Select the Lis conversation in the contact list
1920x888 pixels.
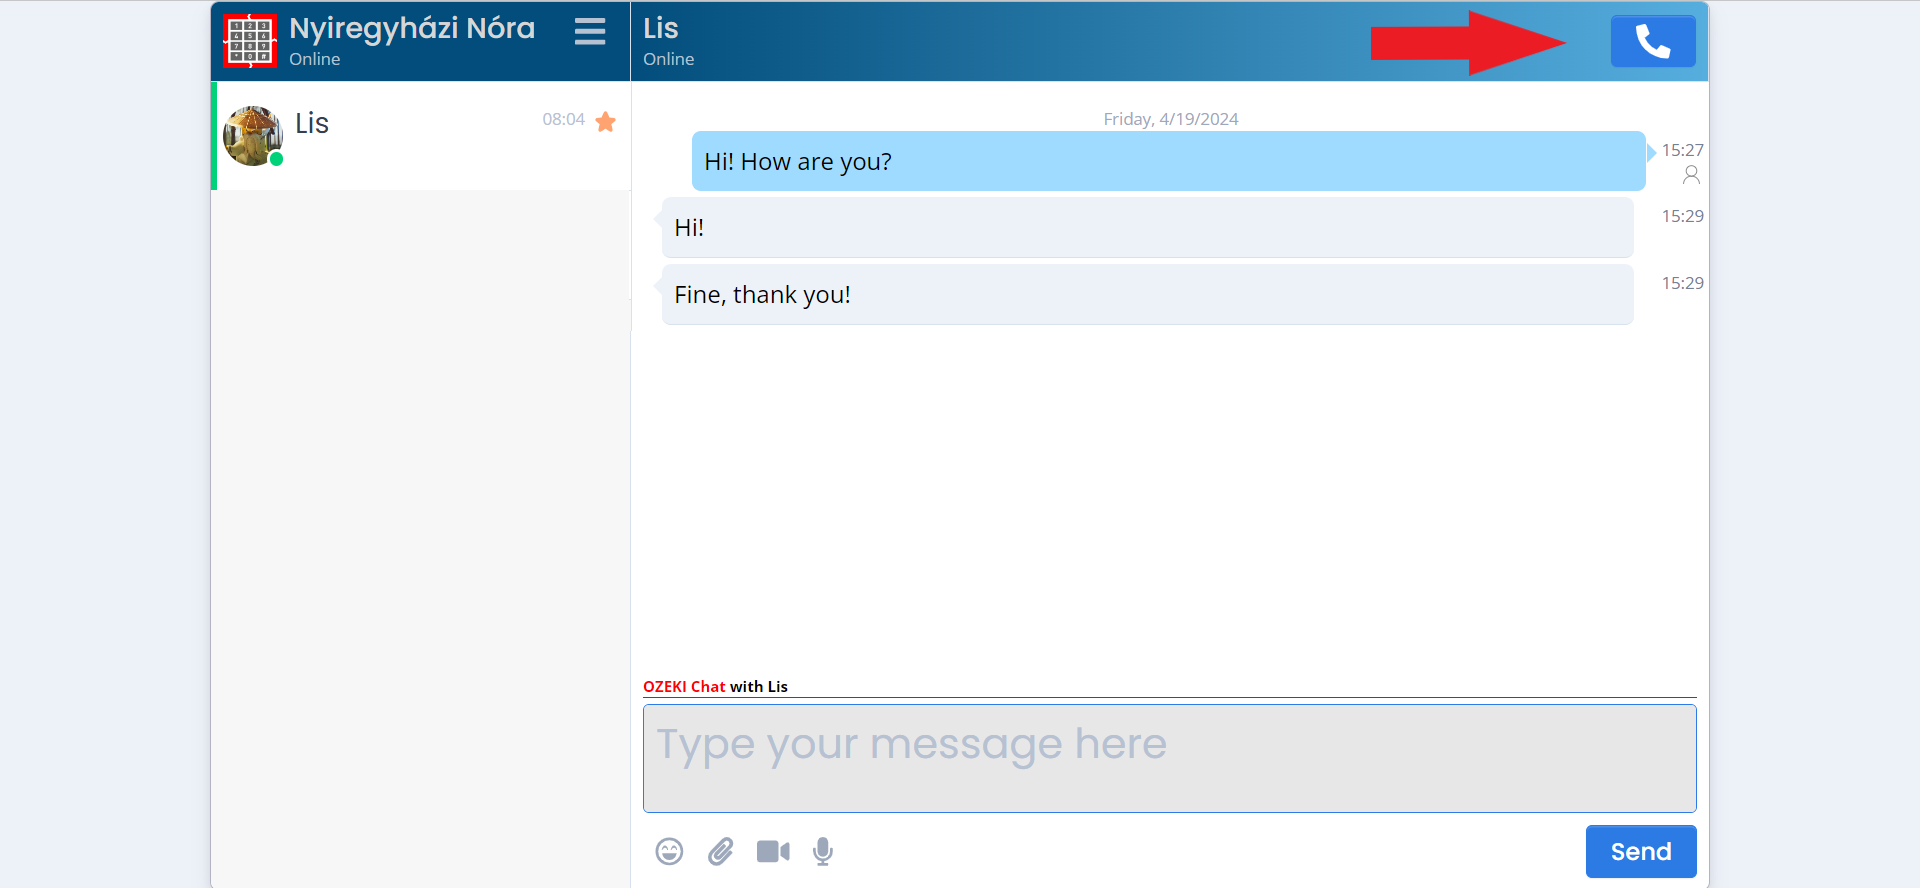pos(420,136)
